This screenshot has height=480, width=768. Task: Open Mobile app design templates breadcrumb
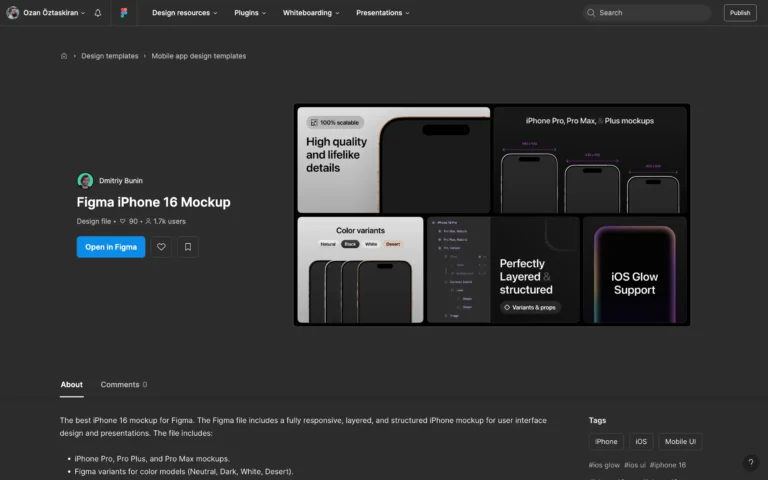point(198,56)
